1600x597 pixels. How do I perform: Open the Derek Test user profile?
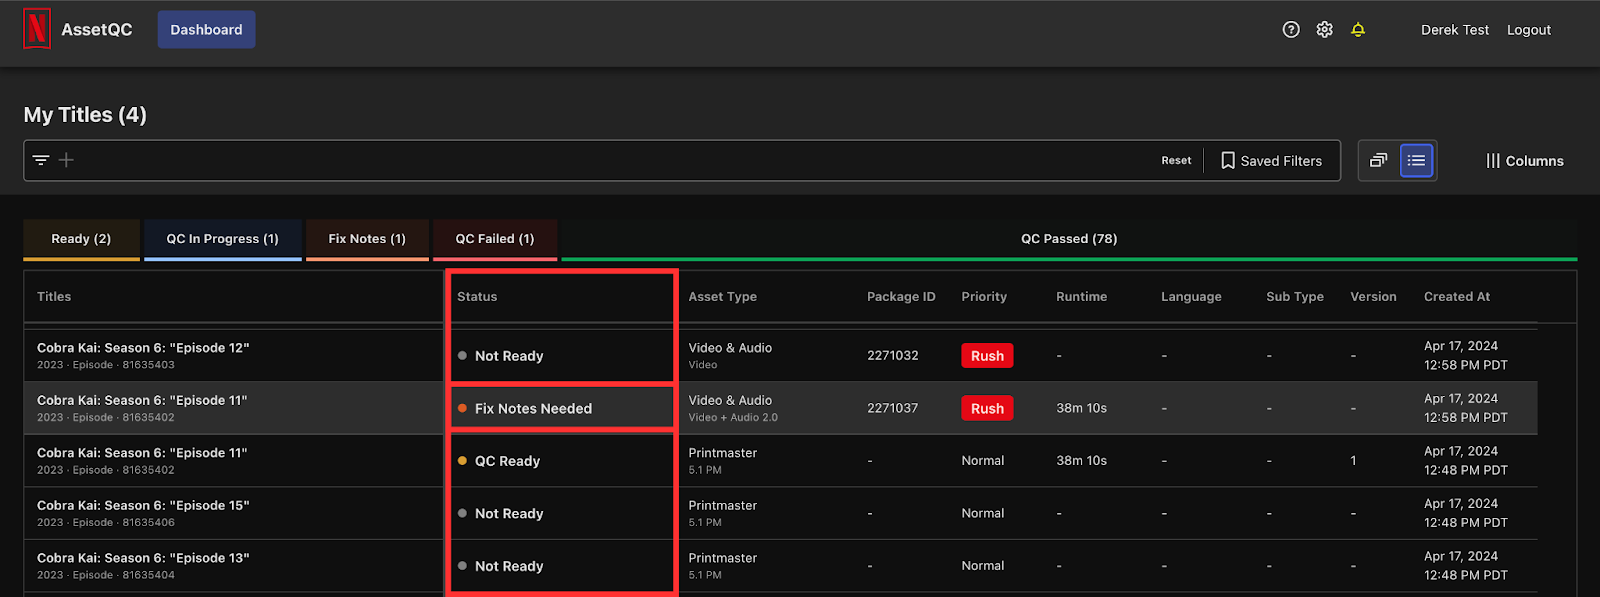tap(1455, 30)
